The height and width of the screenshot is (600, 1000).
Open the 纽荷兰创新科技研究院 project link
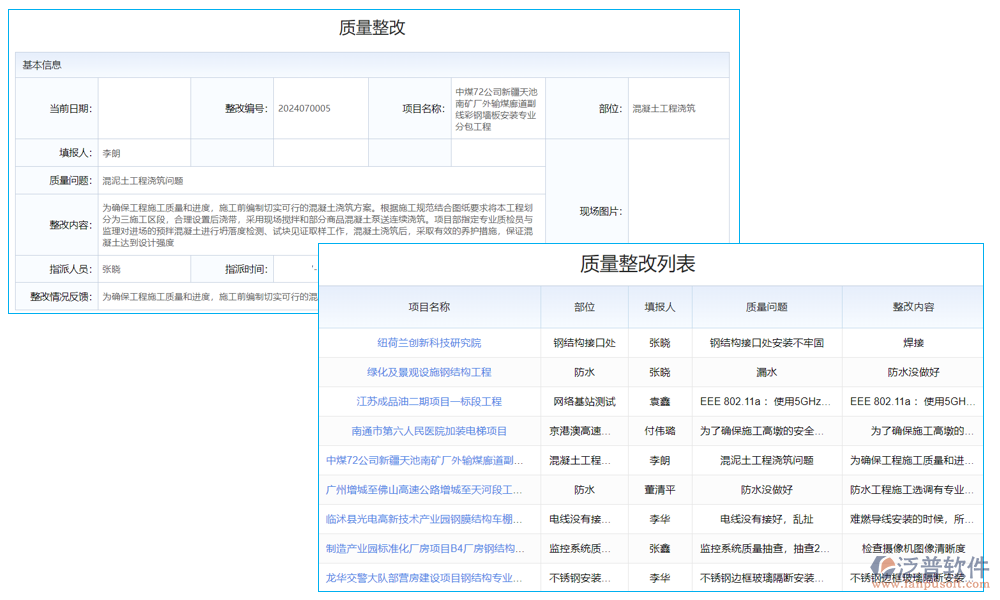click(x=431, y=342)
